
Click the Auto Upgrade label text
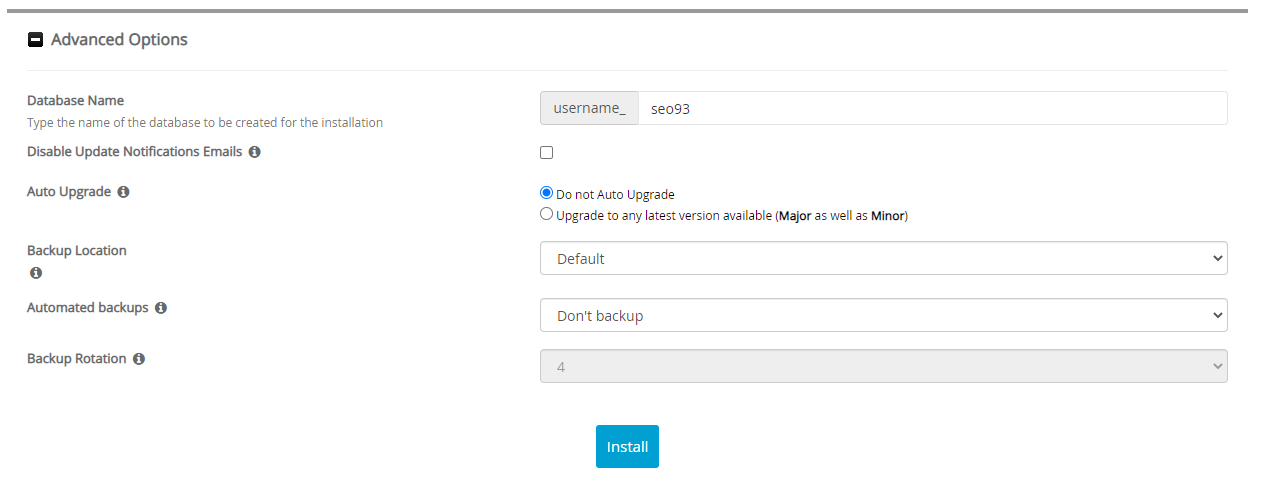coord(69,192)
